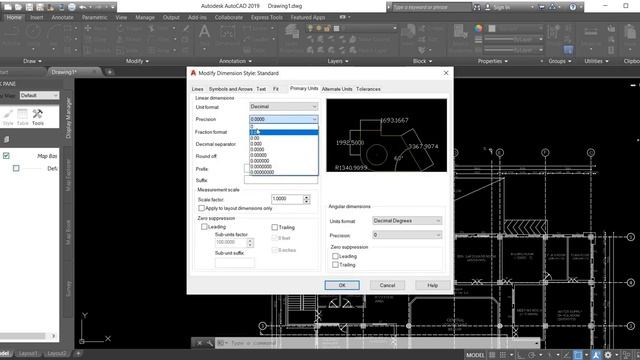Image resolution: width=640 pixels, height=360 pixels.
Task: Open the Annotate ribbon tab
Action: pos(62,18)
